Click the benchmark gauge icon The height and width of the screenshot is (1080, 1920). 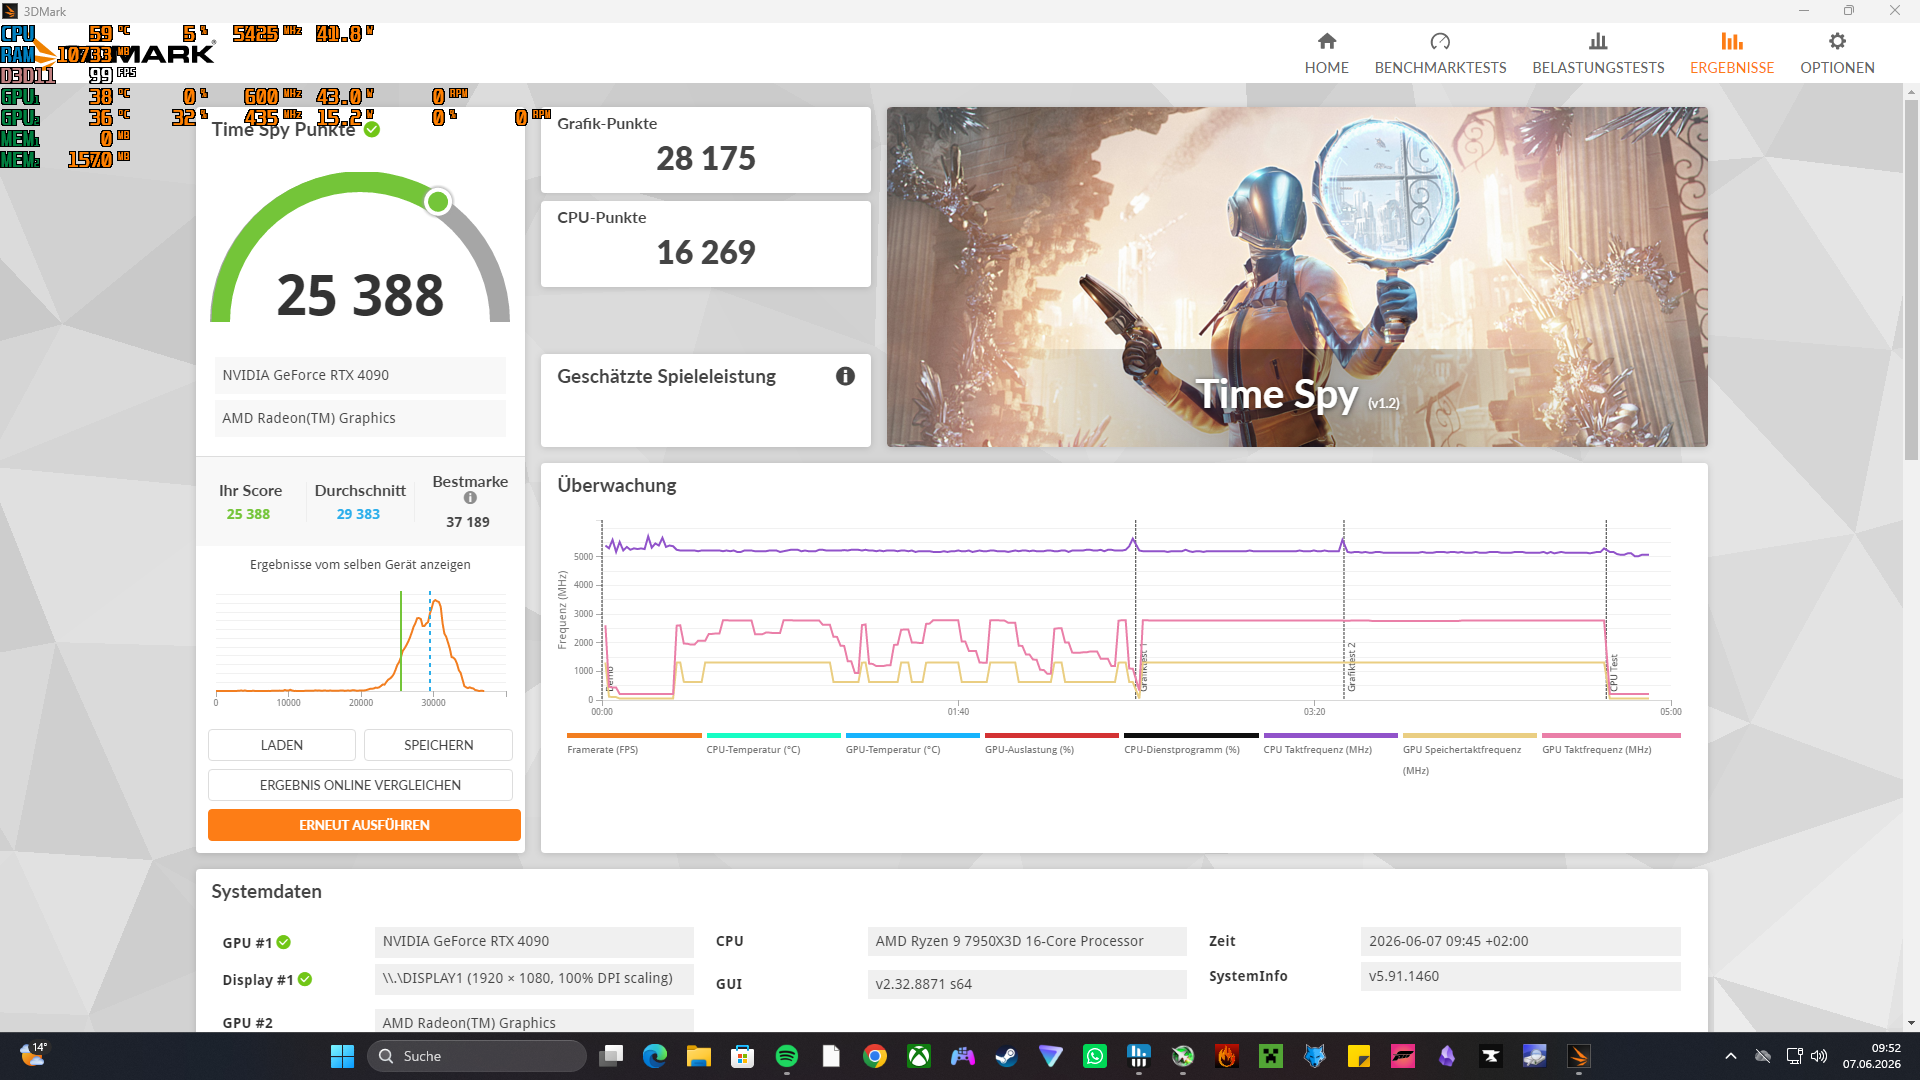(x=1440, y=41)
